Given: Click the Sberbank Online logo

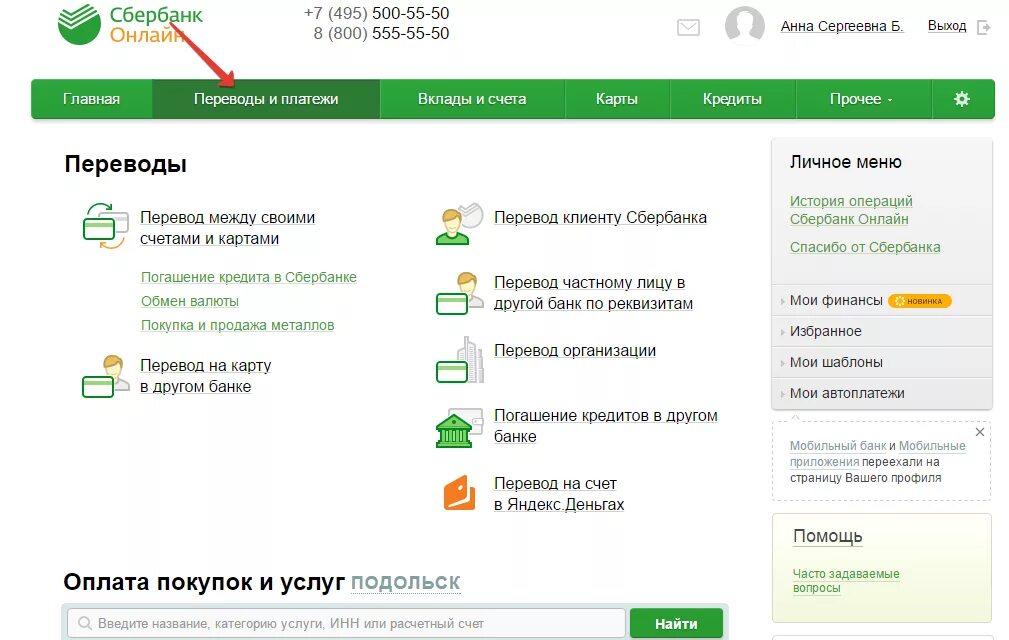Looking at the screenshot, I should [131, 24].
